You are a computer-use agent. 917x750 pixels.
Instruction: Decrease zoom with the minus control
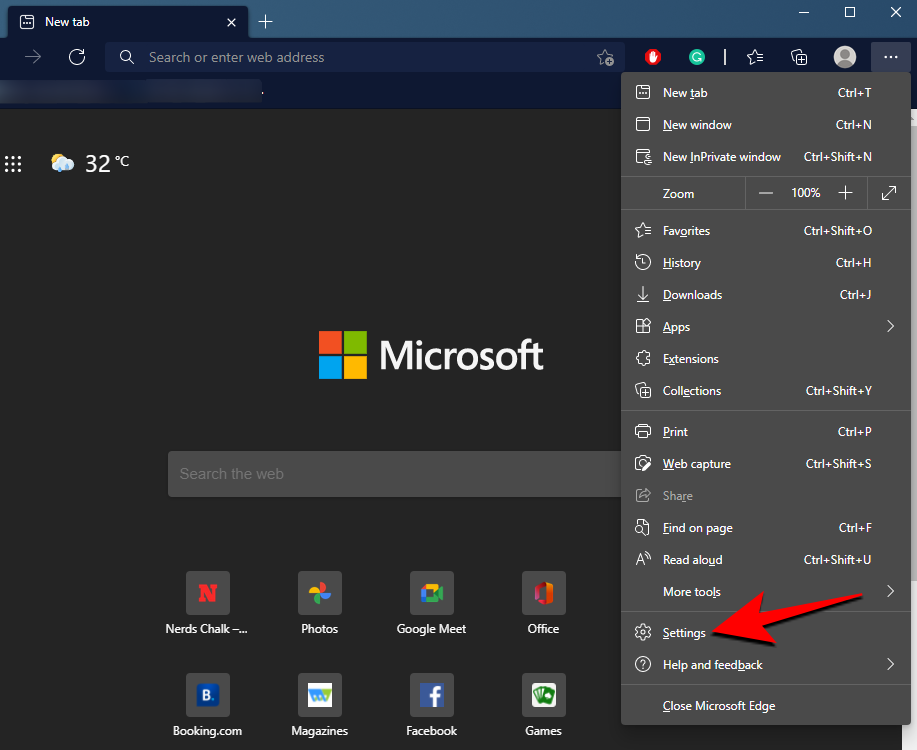pos(765,192)
